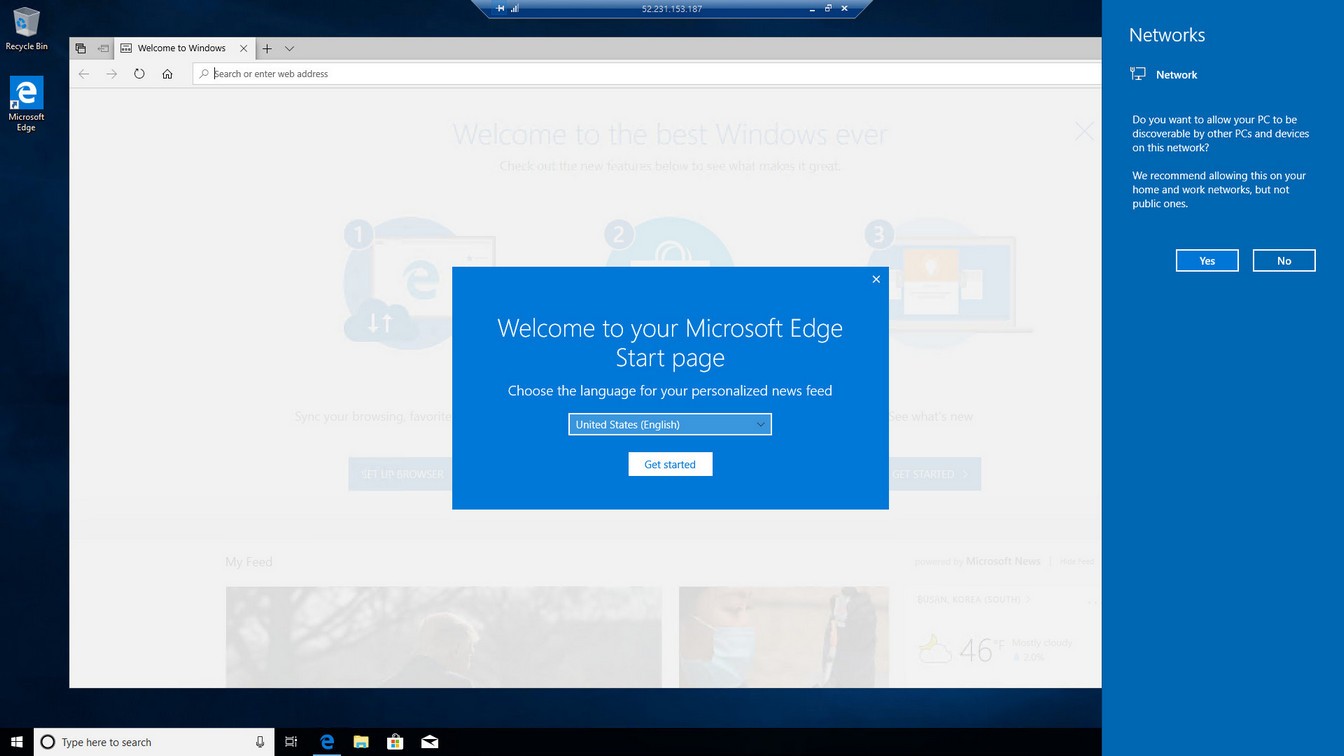Show tab previews with the chevron
Viewport: 1344px width, 756px height.
tap(289, 48)
